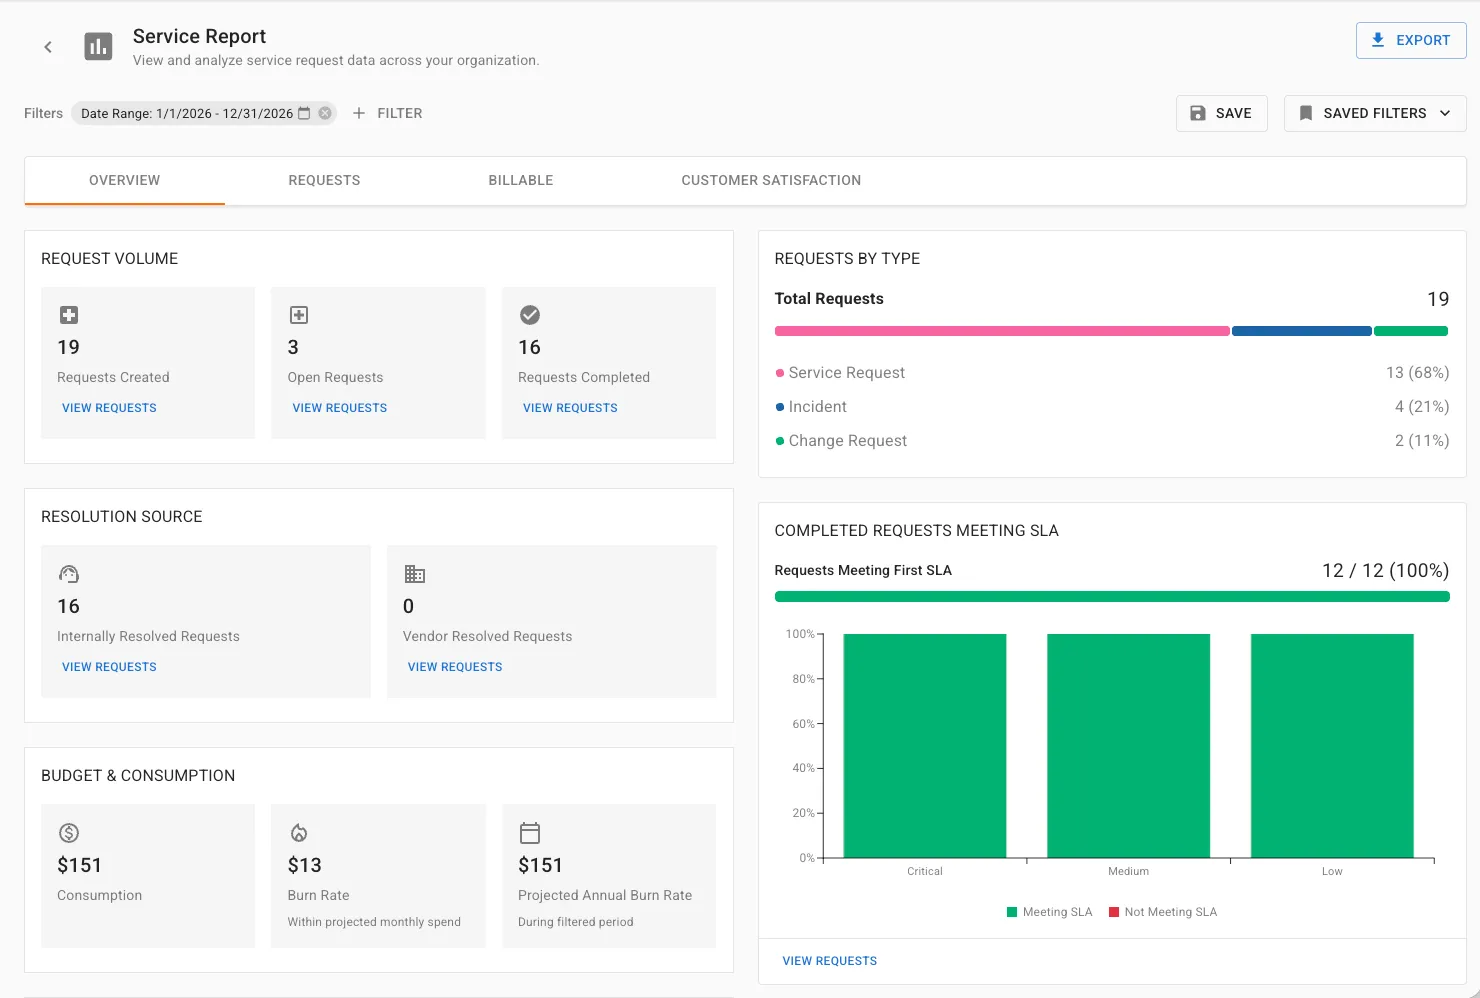Click the plus icon to add filter
This screenshot has height=998, width=1480.
pyautogui.click(x=359, y=113)
